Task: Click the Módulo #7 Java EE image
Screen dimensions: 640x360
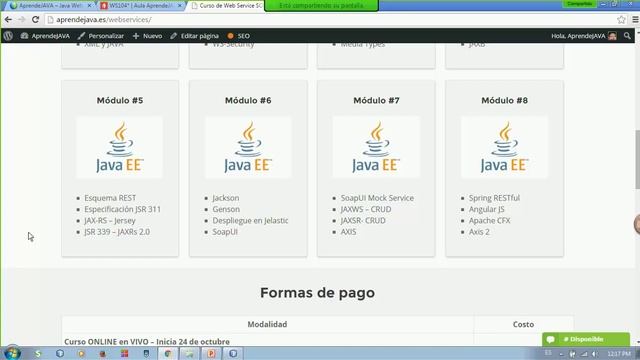Action: pos(376,147)
